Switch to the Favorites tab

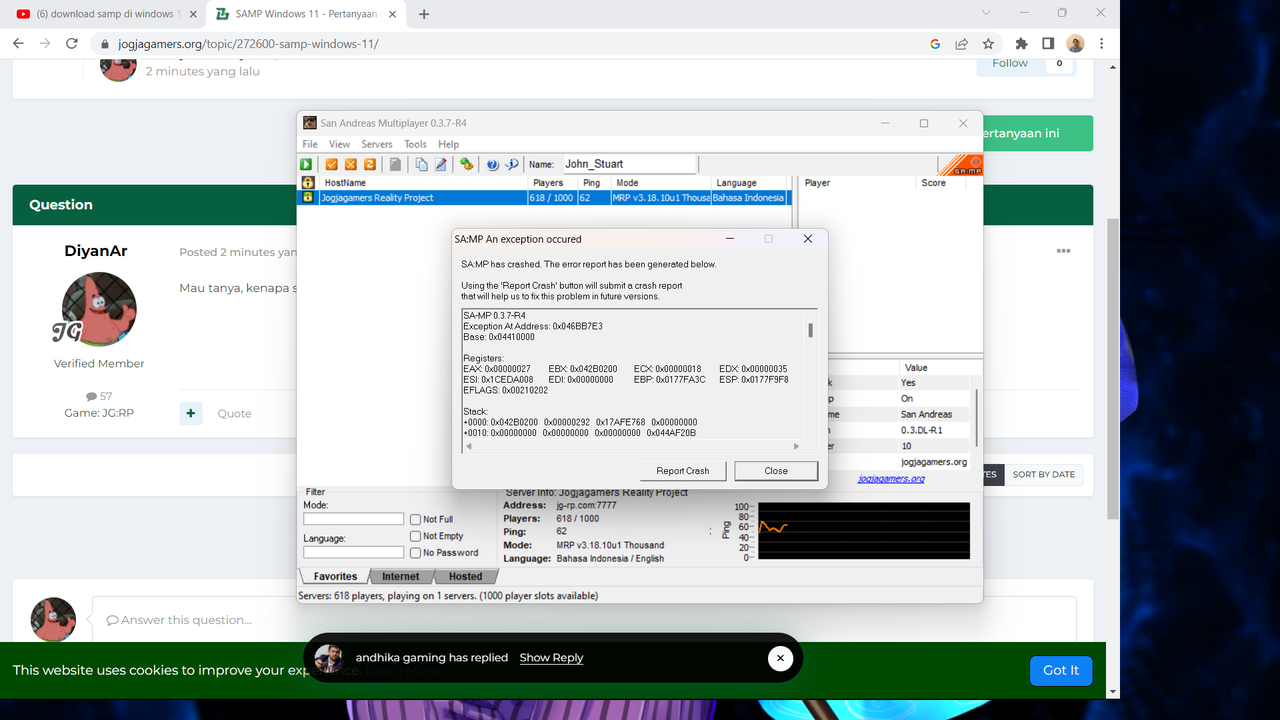point(335,576)
